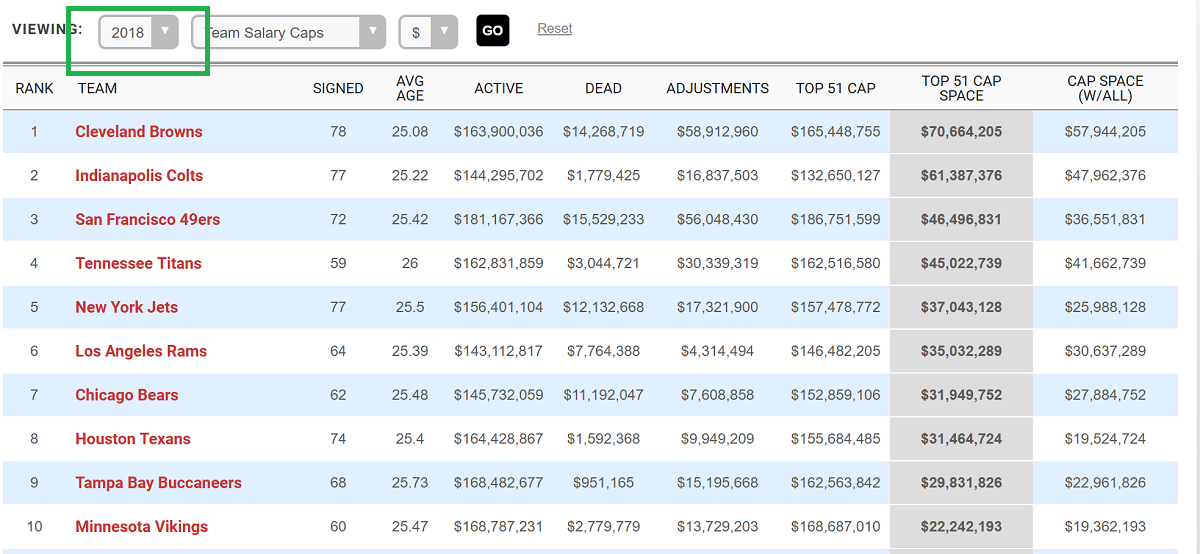Viewport: 1200px width, 554px height.
Task: Select Rams top 51 cap $146,482,205
Action: (836, 352)
